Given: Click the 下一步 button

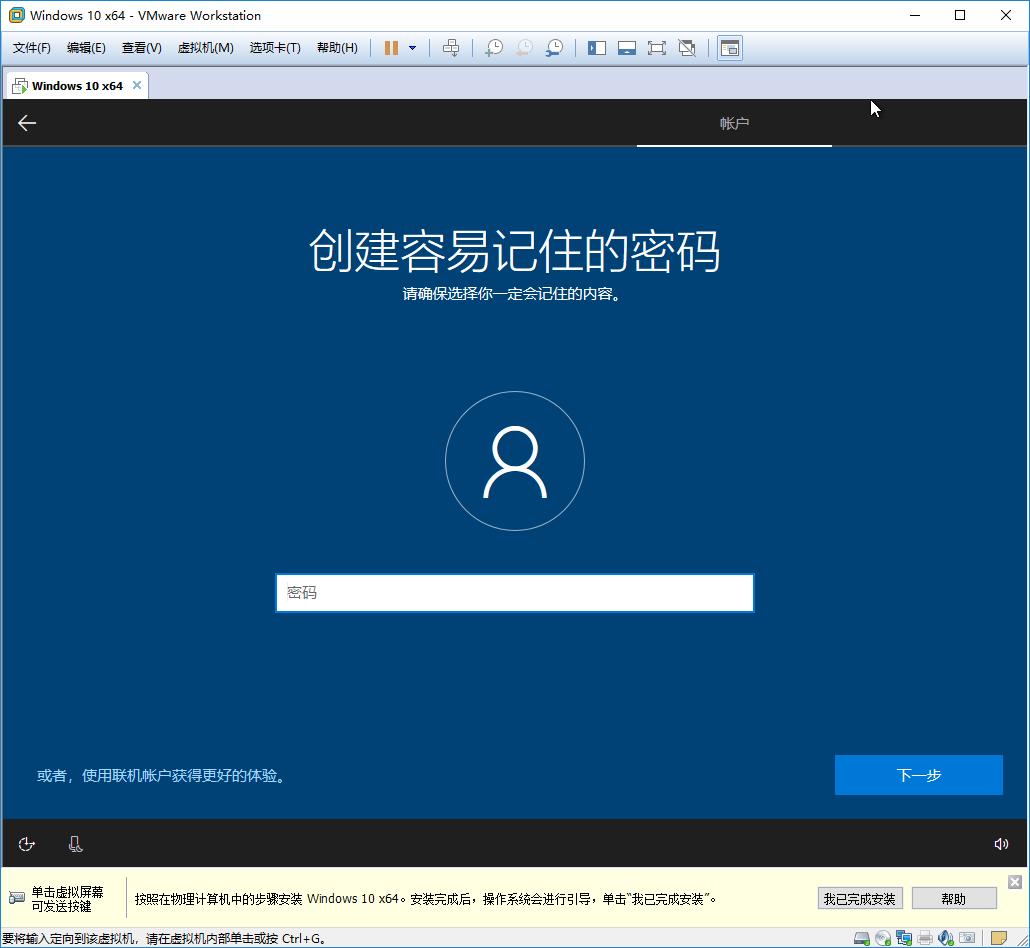Looking at the screenshot, I should 918,775.
